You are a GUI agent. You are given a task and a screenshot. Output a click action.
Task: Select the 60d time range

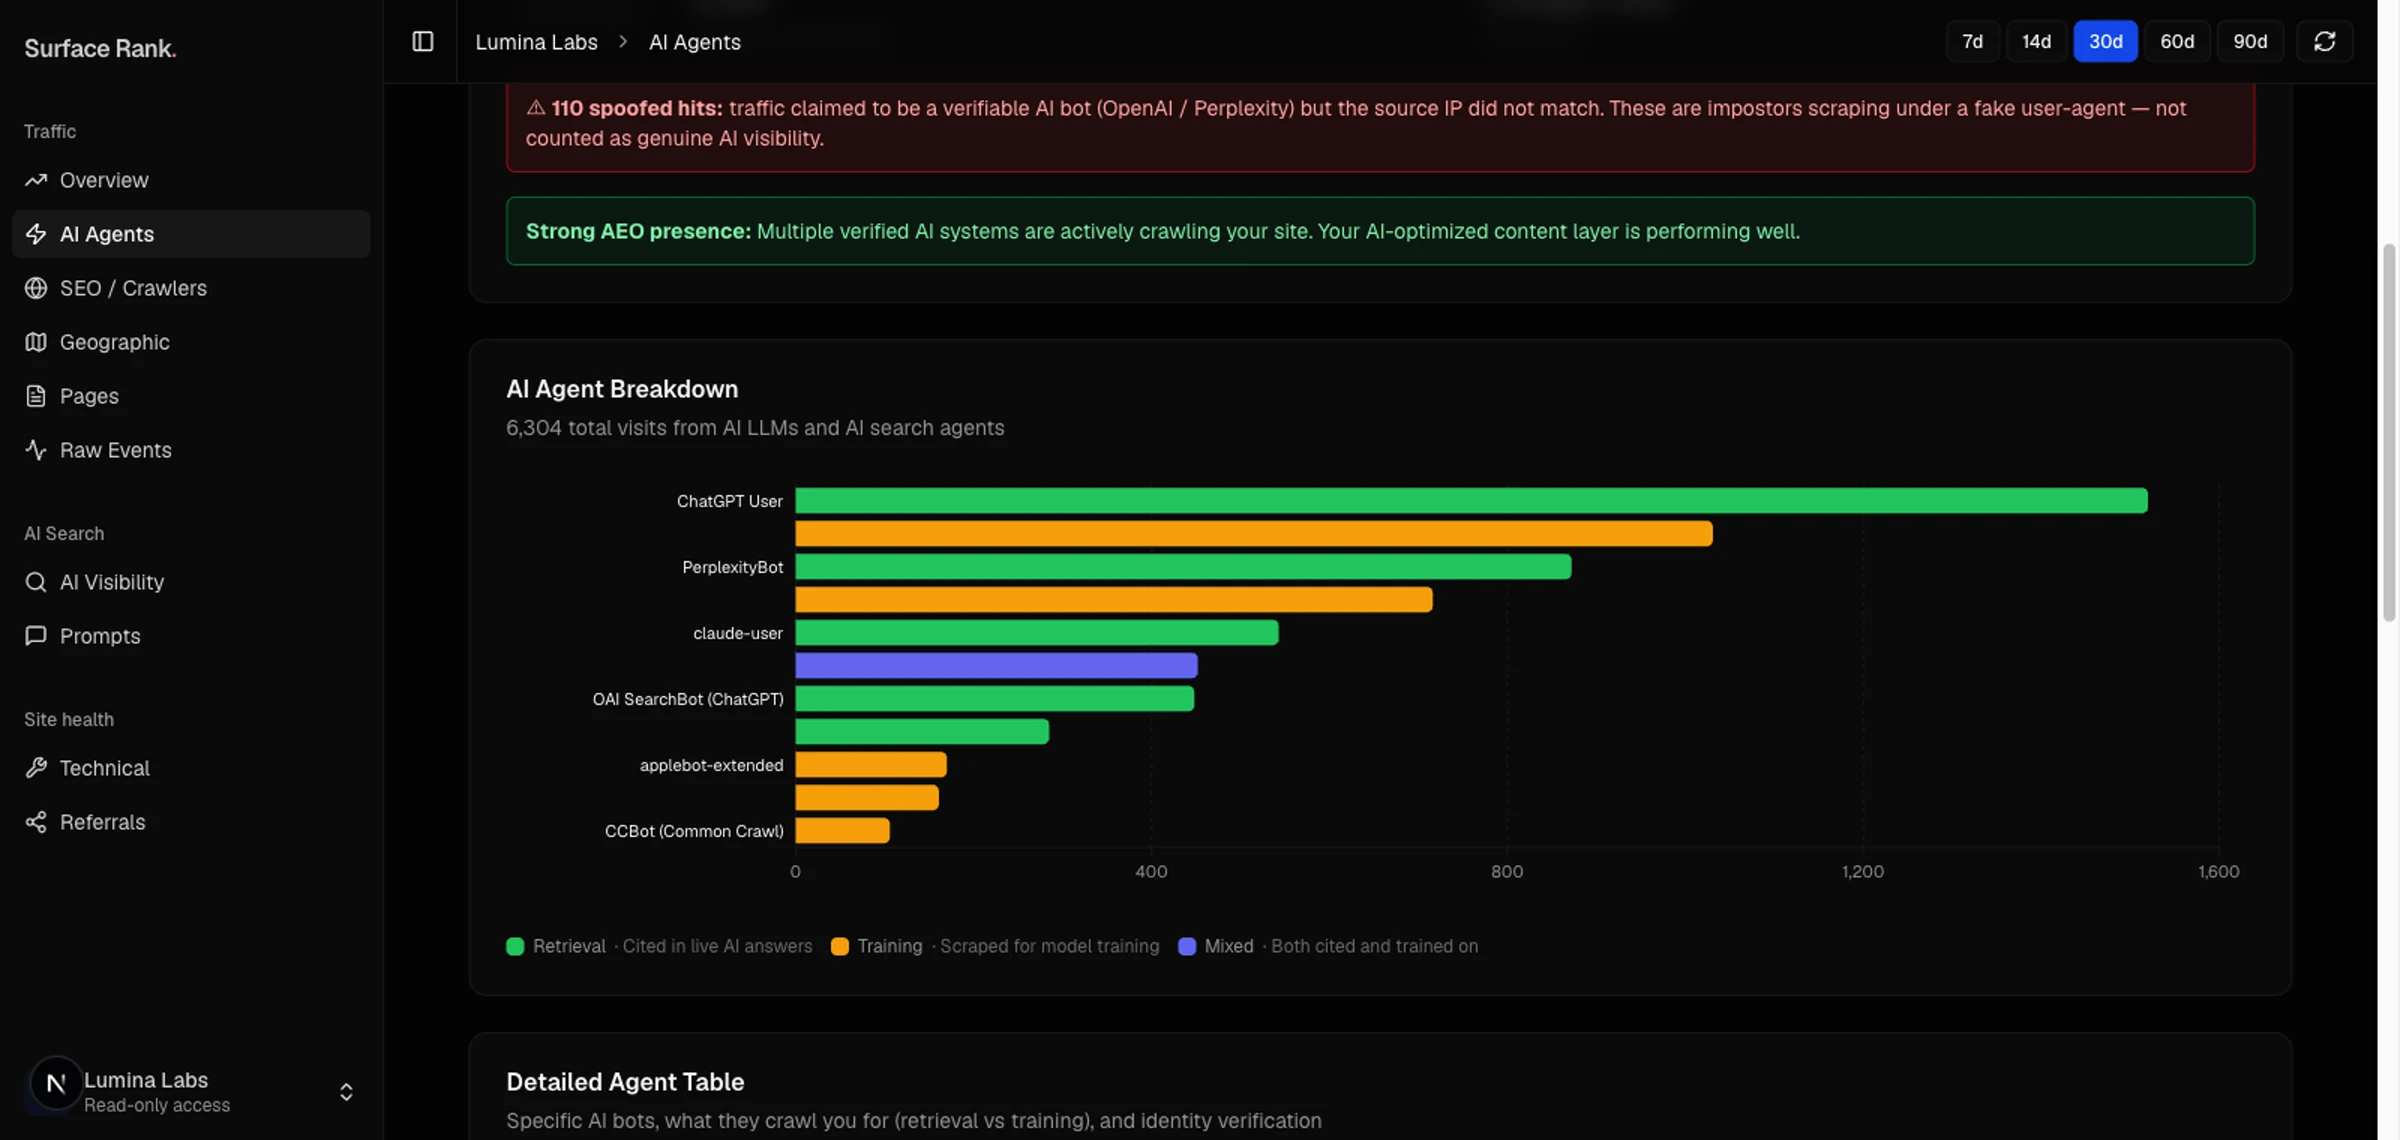(x=2177, y=41)
